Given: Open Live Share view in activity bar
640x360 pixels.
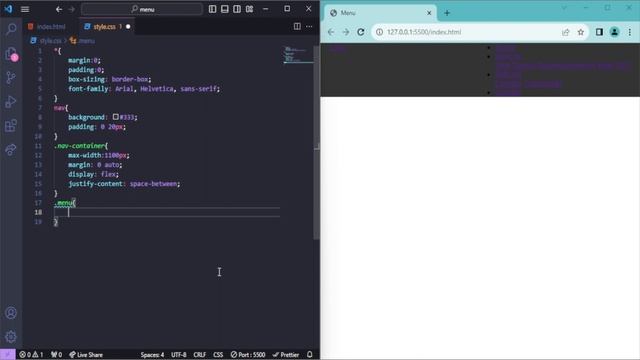Looking at the screenshot, I should coord(11,149).
